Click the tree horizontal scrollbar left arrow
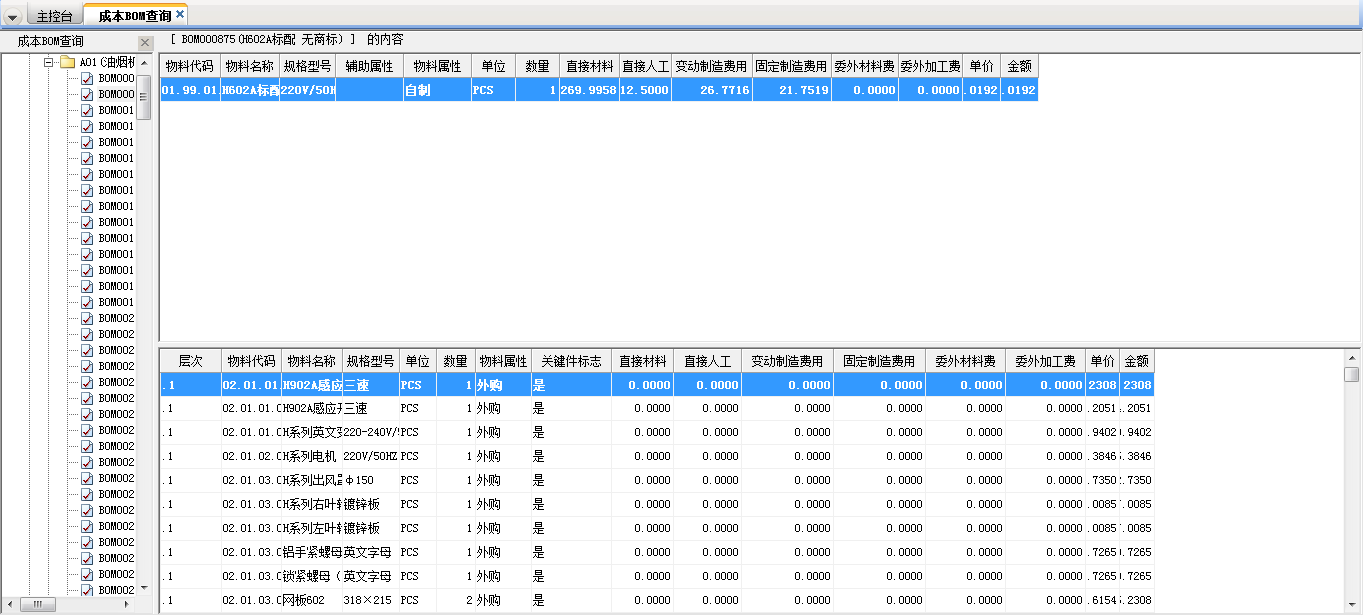Screen dimensions: 1363x615 point(9,604)
